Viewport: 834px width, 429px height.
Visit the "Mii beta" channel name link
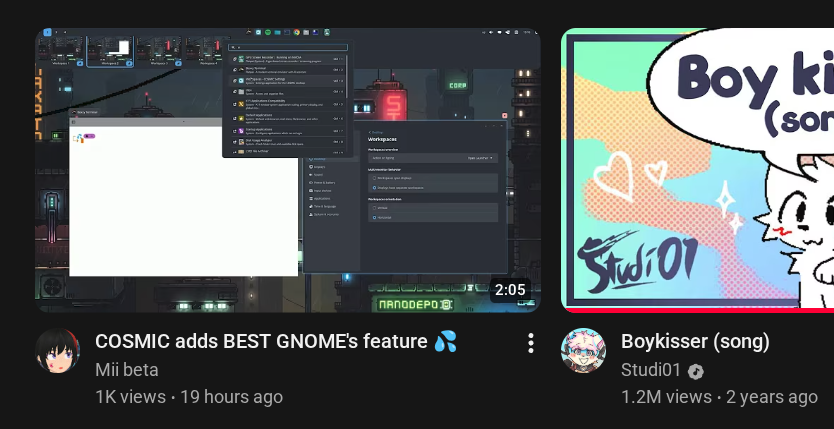click(127, 369)
